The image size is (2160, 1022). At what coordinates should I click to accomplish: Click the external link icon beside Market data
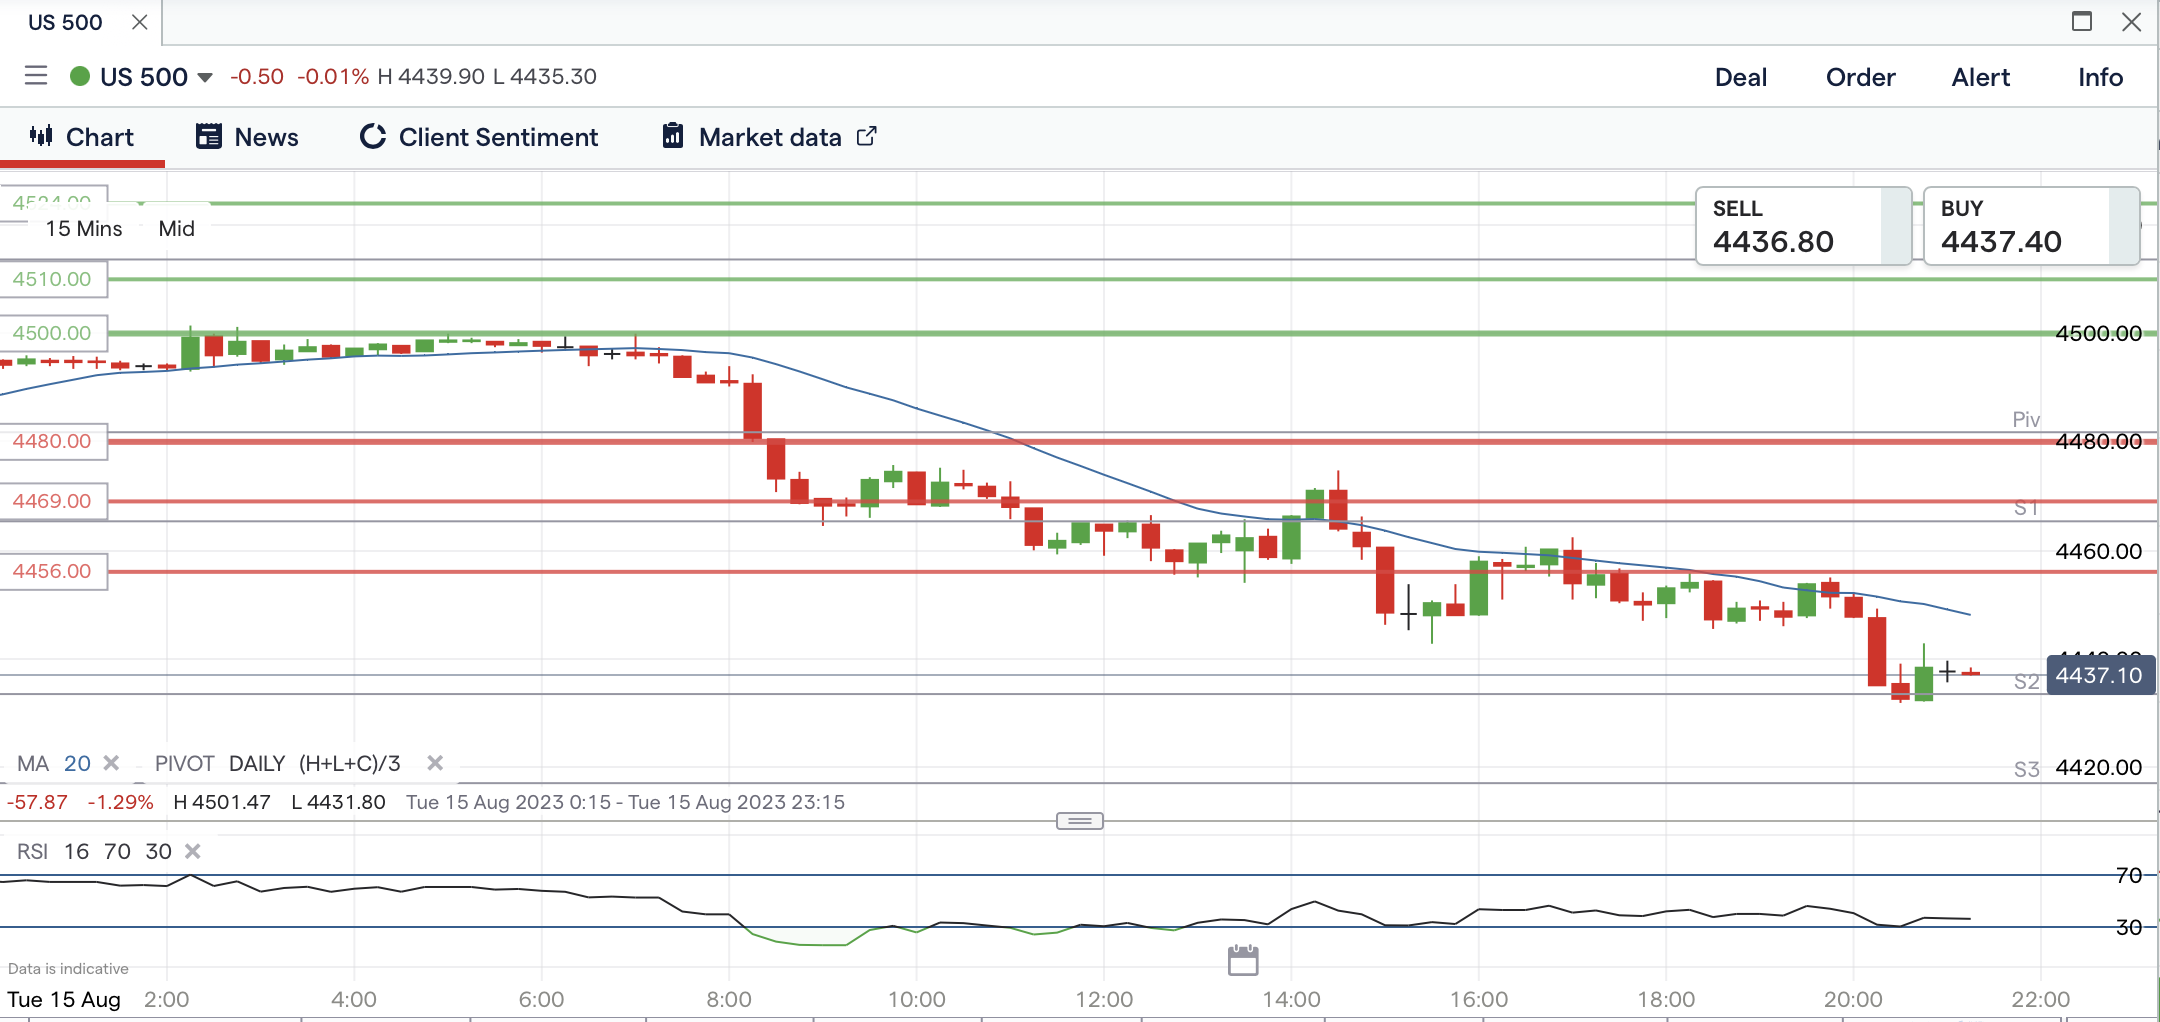pos(867,136)
